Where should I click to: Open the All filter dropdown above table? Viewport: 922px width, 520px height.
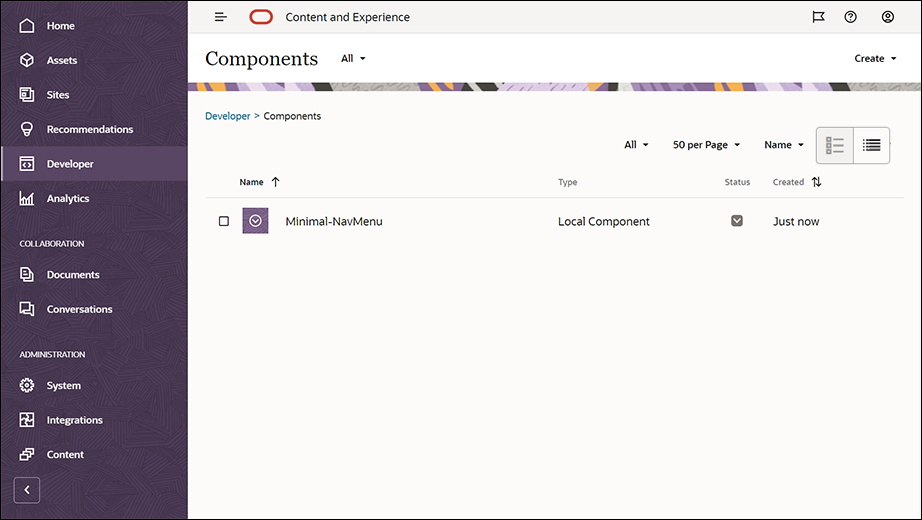pyautogui.click(x=636, y=145)
